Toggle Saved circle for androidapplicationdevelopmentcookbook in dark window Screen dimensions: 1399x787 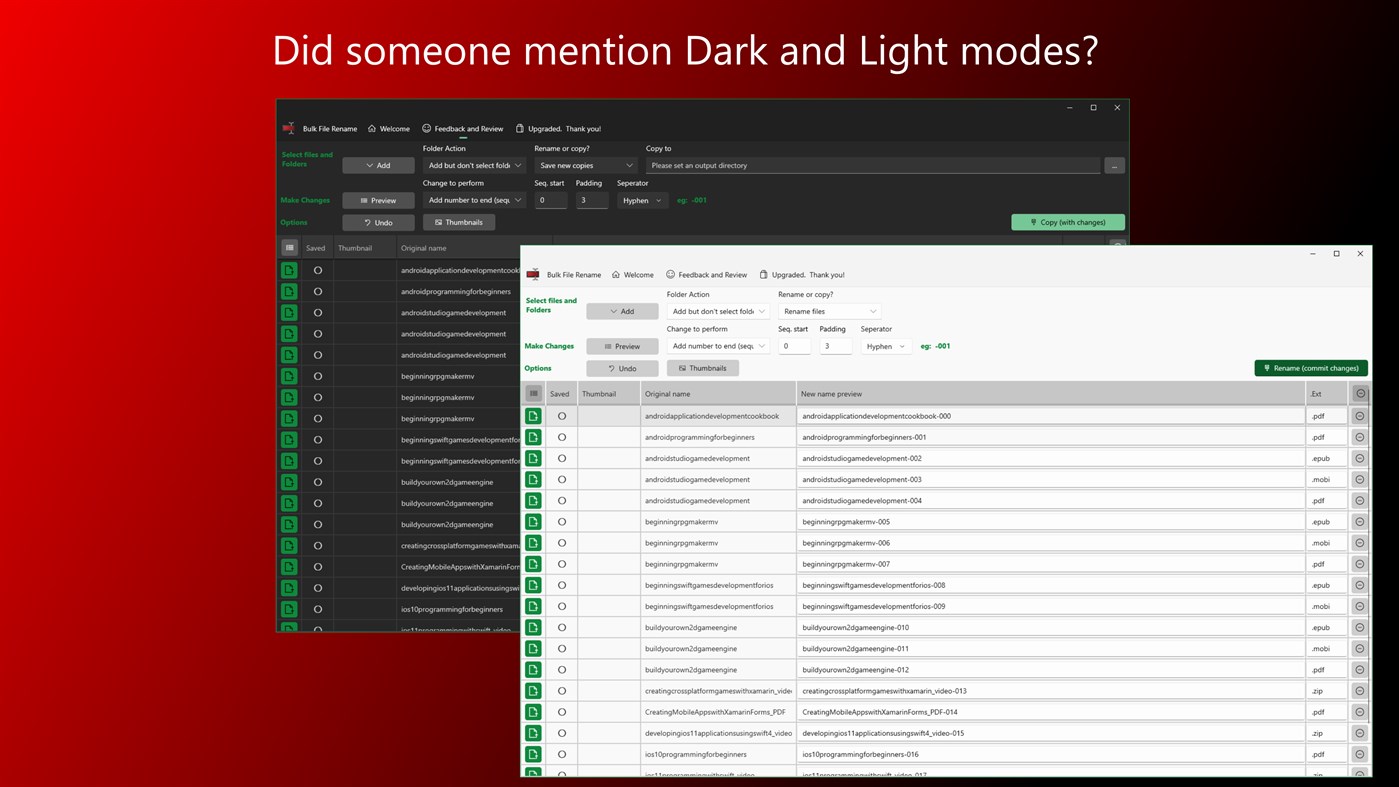(318, 270)
